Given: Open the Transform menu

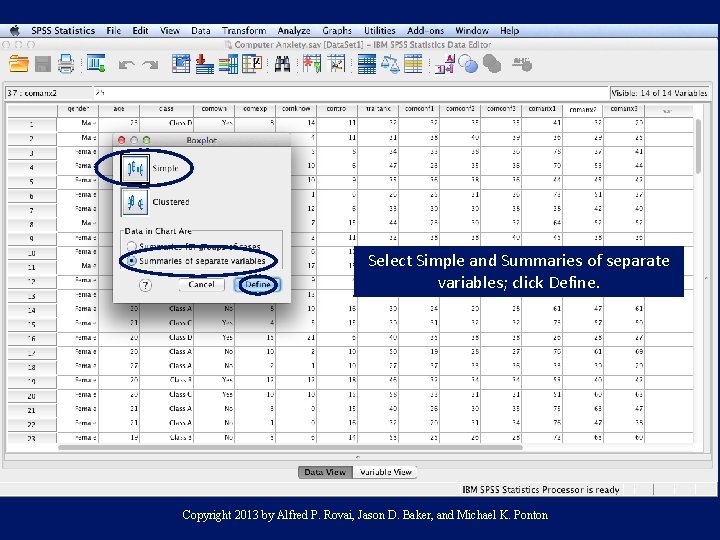Looking at the screenshot, I should coord(244,31).
